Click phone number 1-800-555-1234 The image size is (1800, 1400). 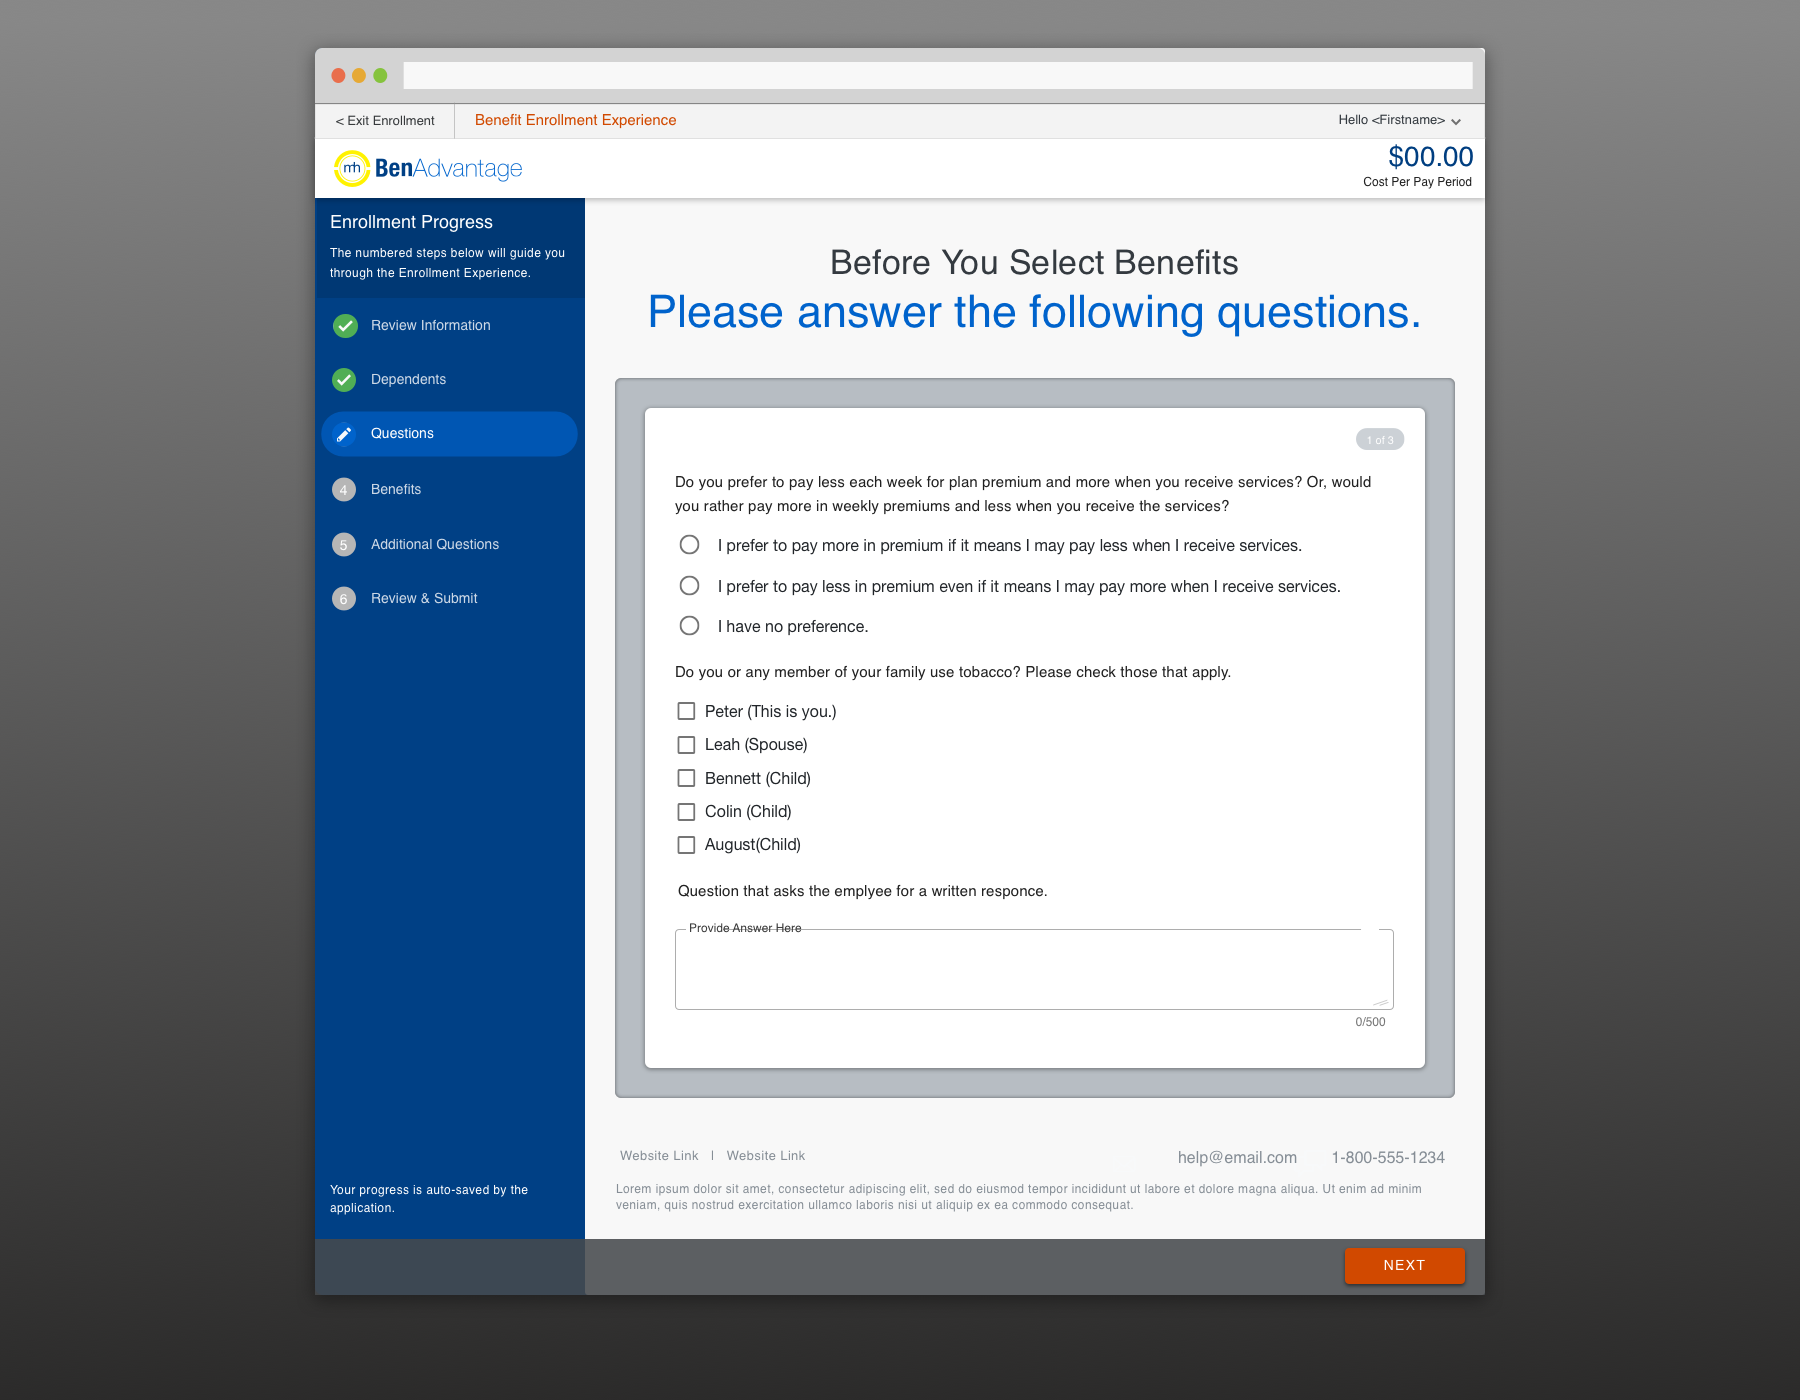1388,1158
